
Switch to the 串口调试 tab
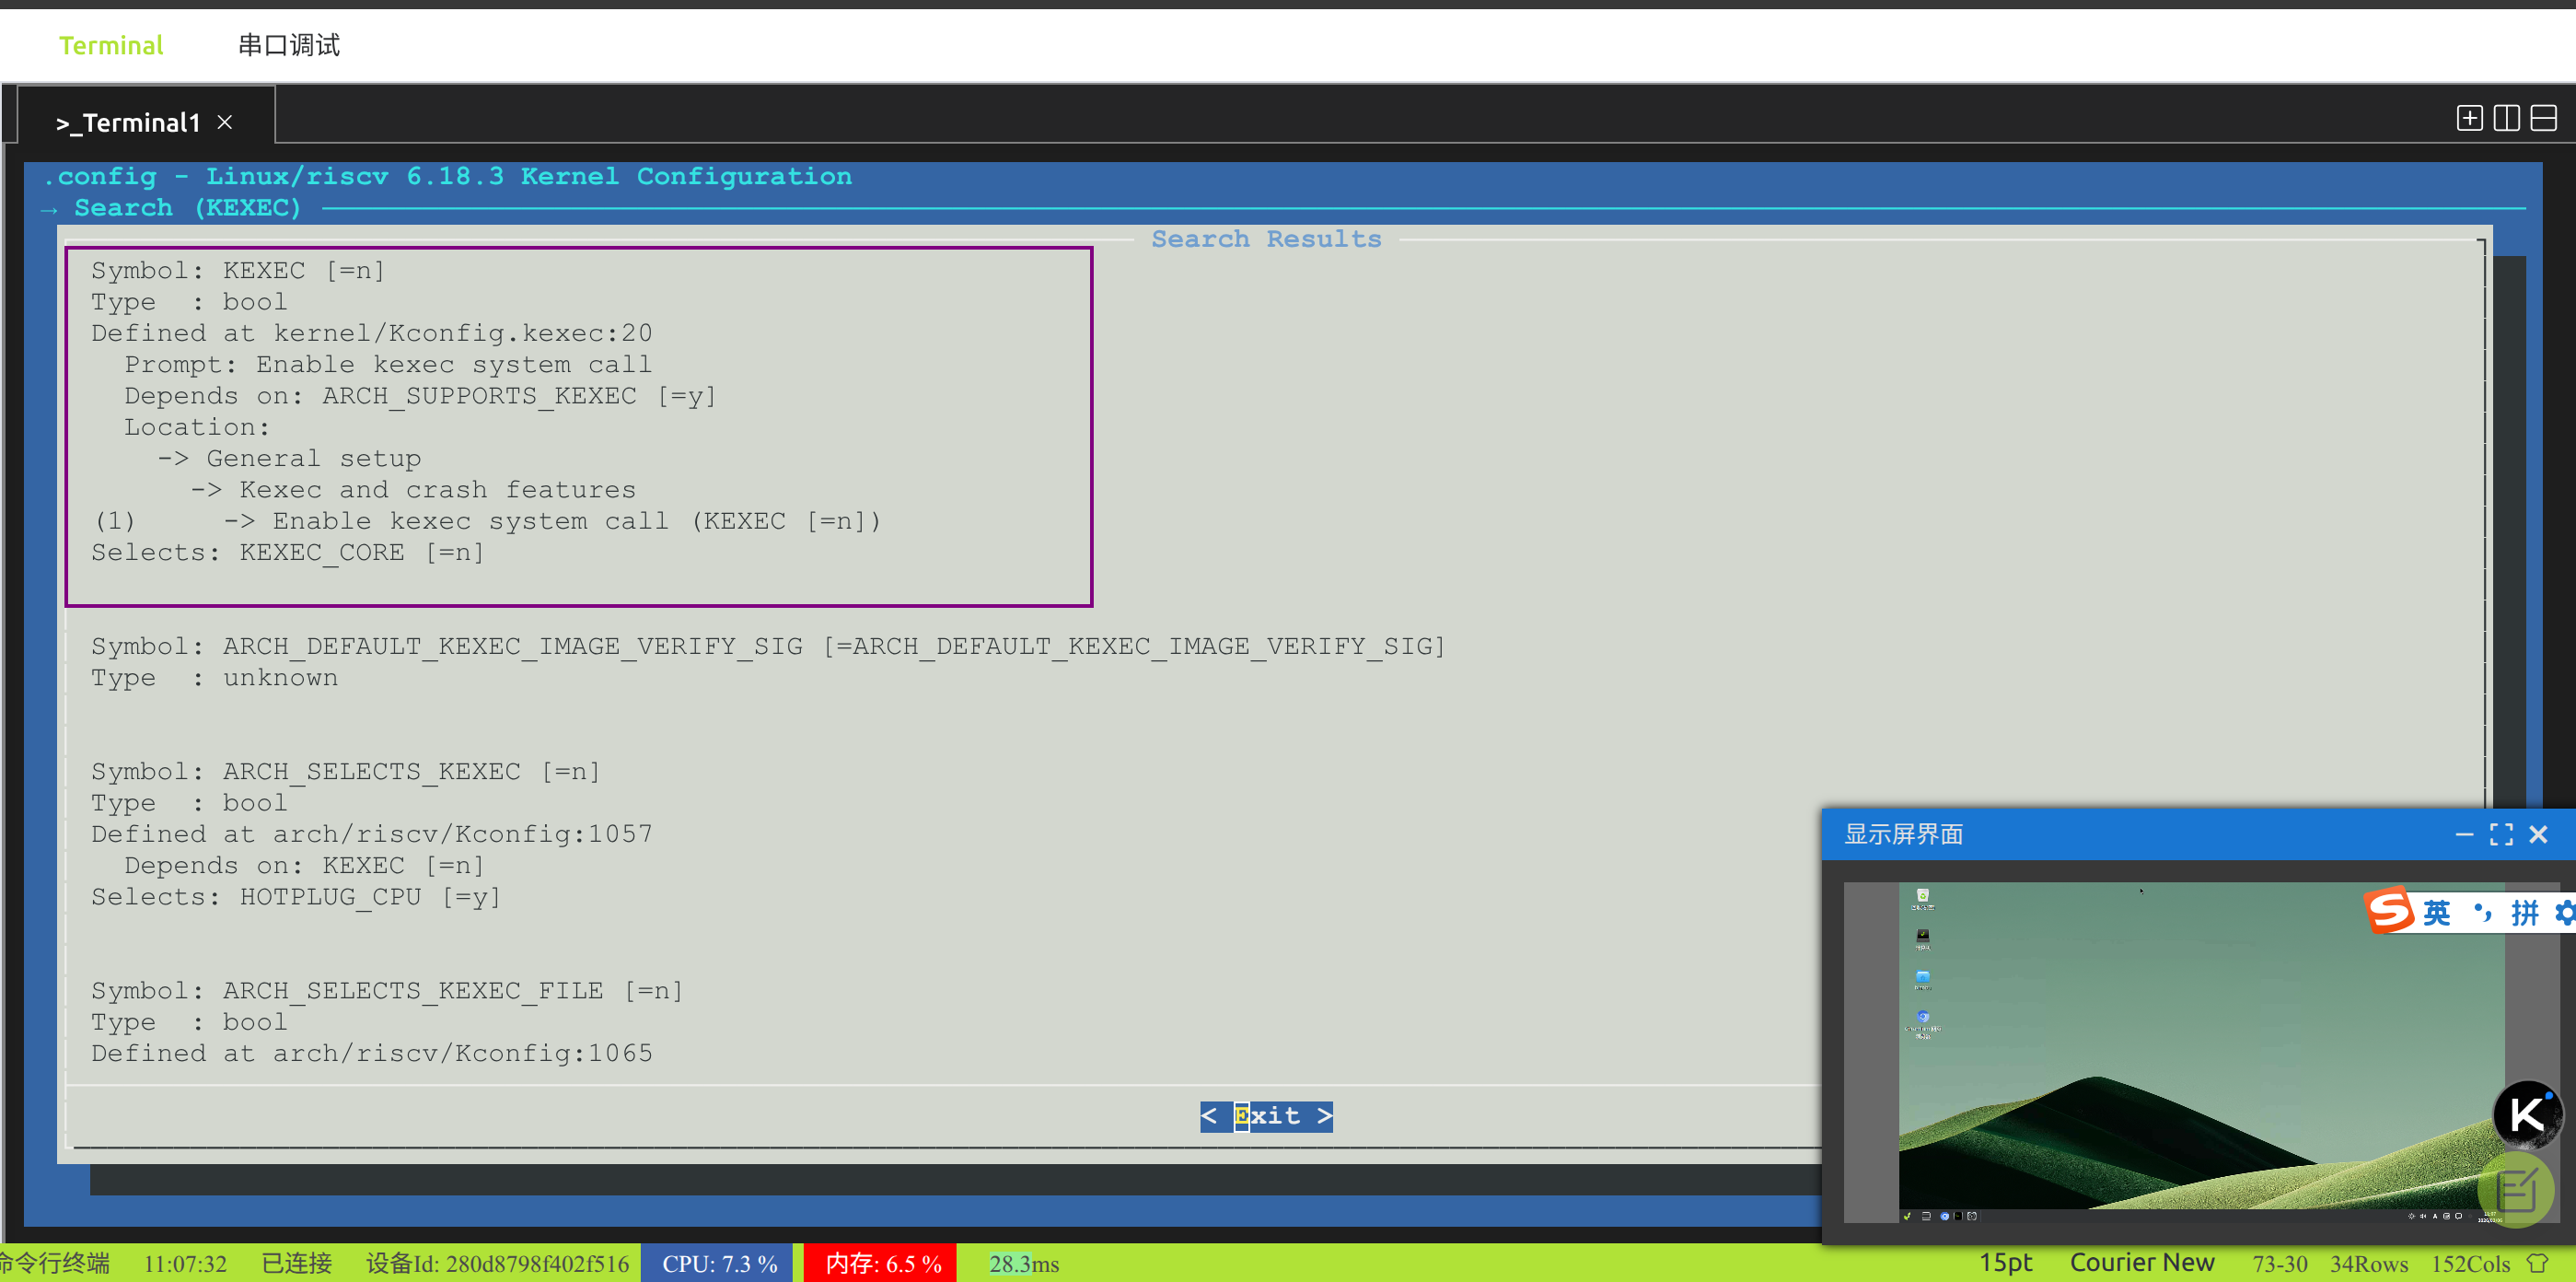pyautogui.click(x=289, y=45)
